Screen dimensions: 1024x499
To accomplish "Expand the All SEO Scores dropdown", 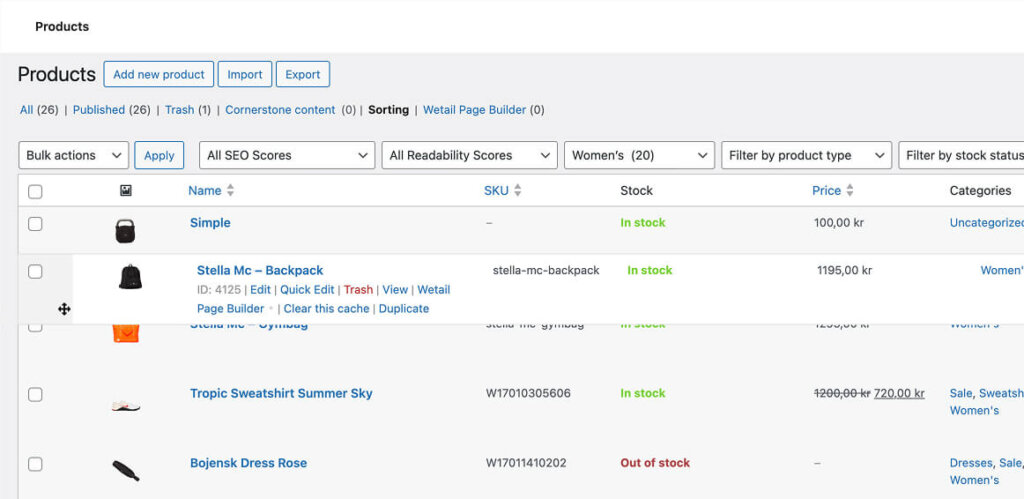I will [x=287, y=155].
